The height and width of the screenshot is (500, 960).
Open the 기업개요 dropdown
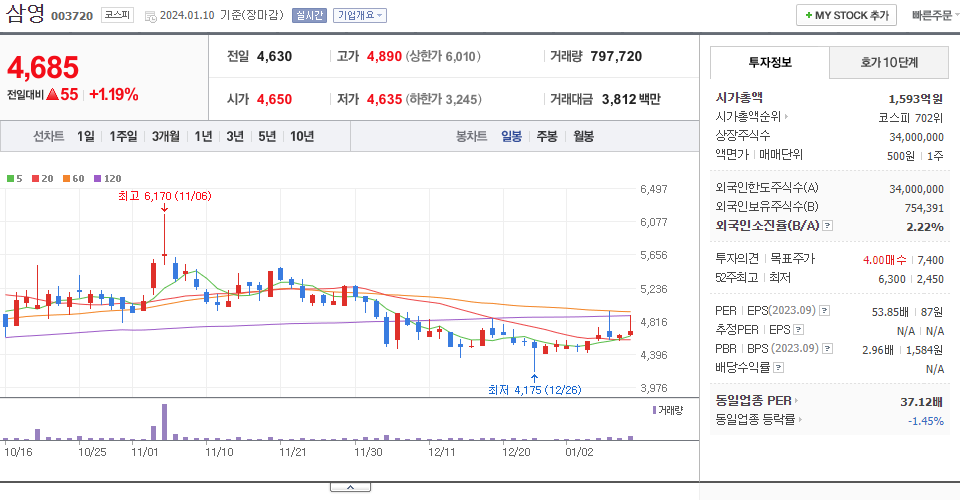[x=360, y=15]
